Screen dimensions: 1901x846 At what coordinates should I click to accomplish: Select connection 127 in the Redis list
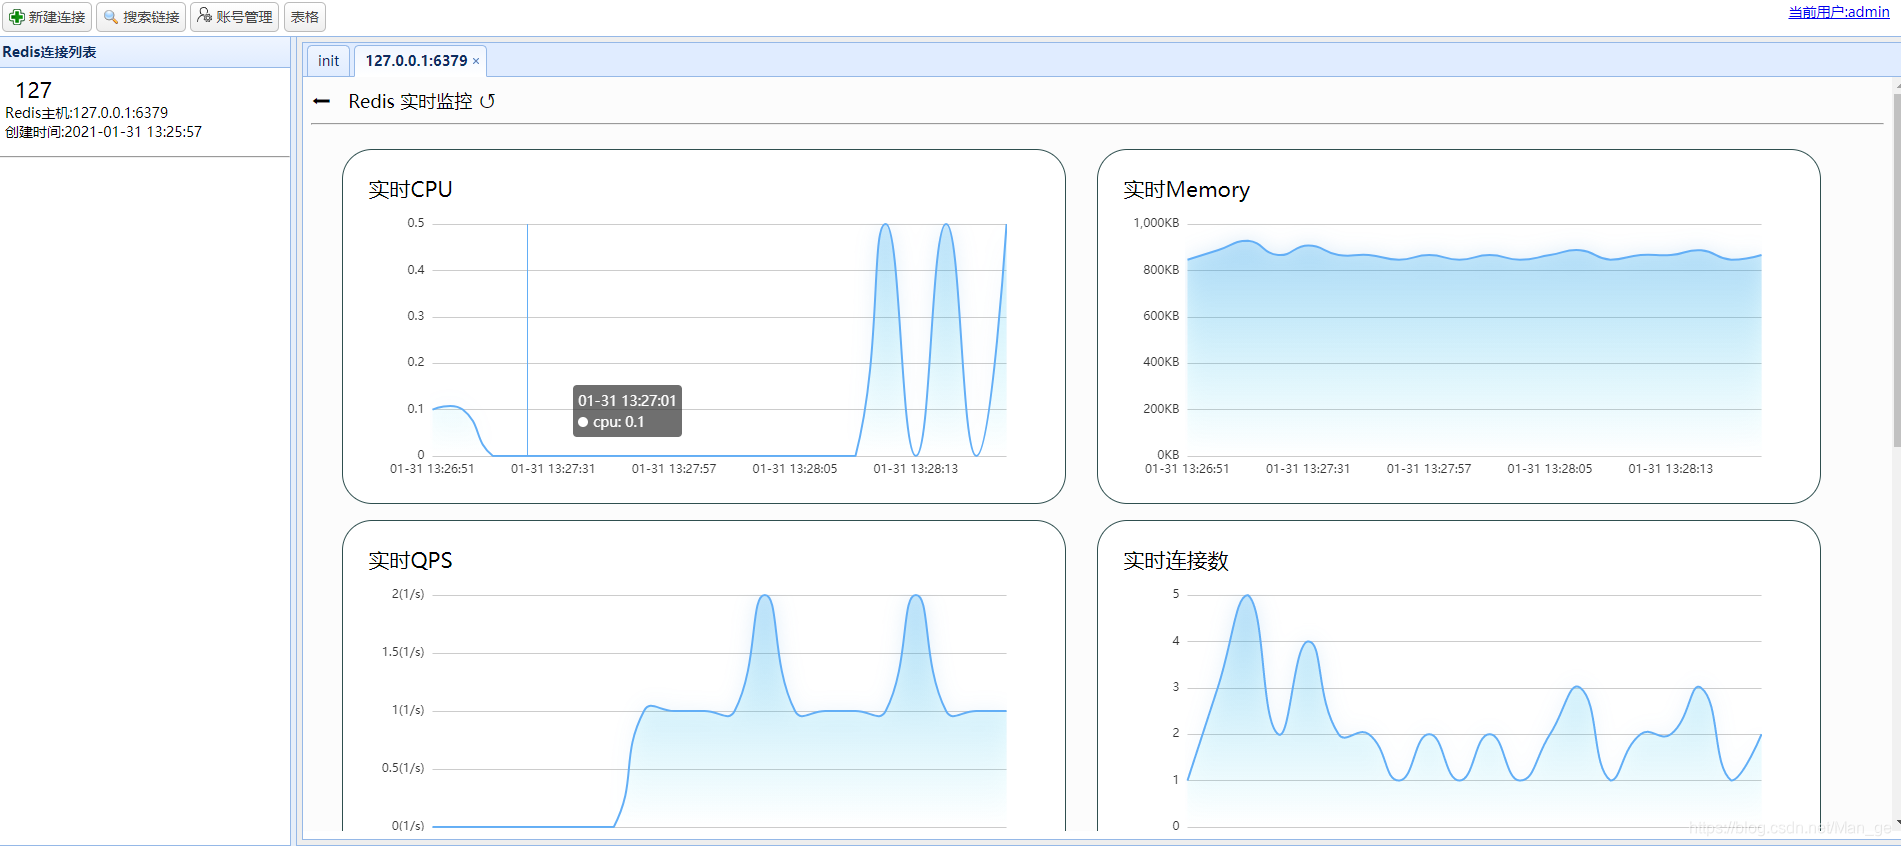click(34, 90)
